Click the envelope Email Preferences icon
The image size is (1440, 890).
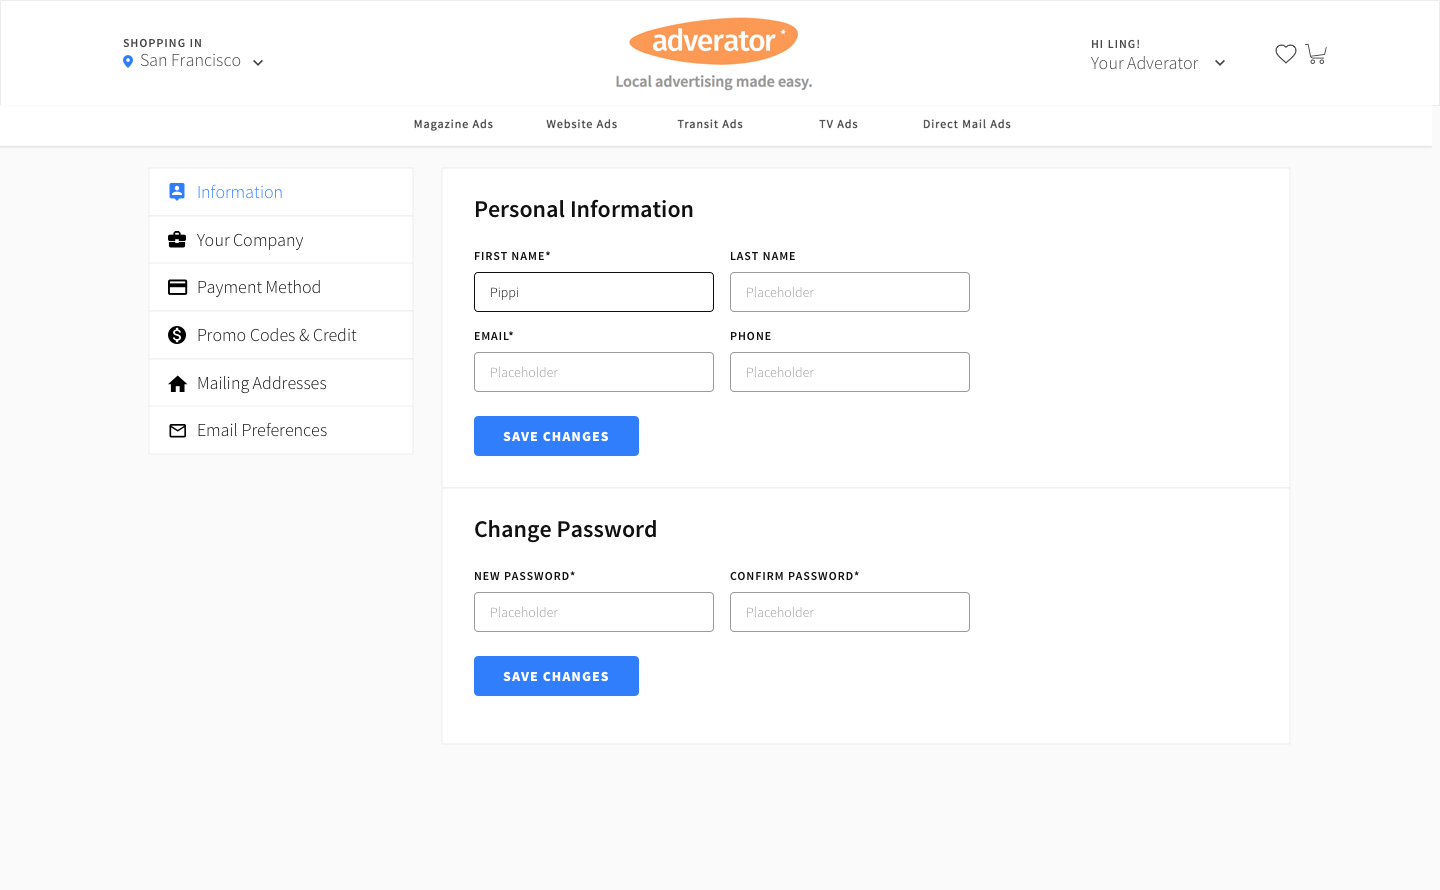[x=177, y=431]
